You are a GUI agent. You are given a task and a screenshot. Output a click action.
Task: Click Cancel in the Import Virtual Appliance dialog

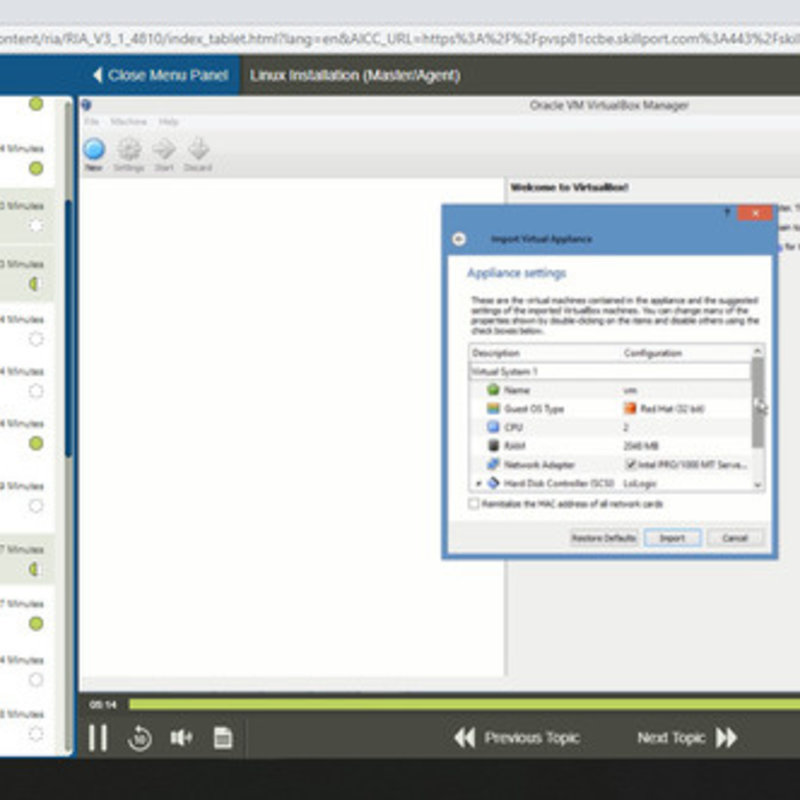(735, 538)
